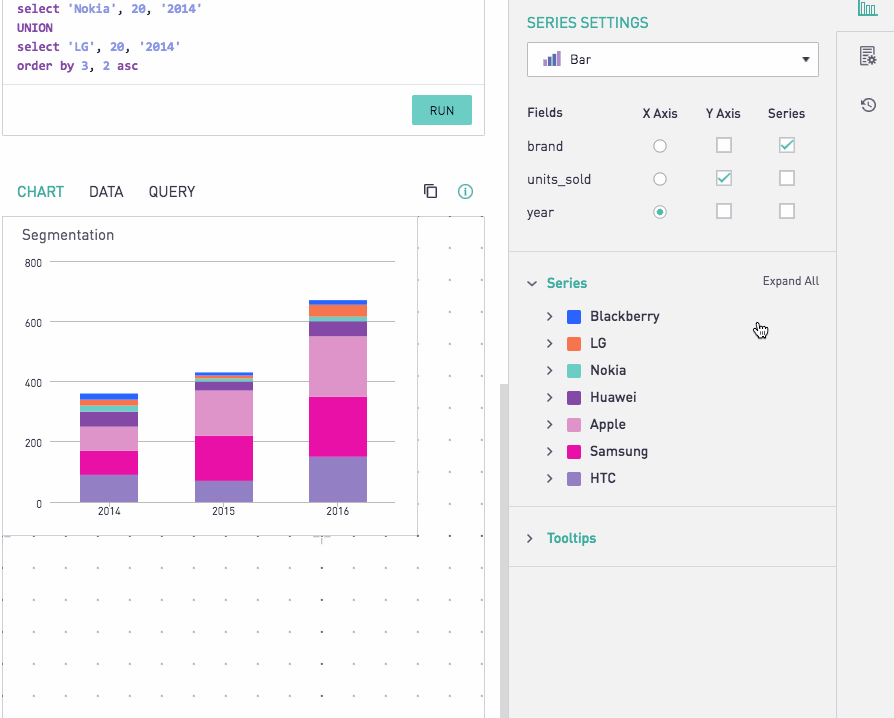Check brand Y Axis checkbox

point(724,145)
